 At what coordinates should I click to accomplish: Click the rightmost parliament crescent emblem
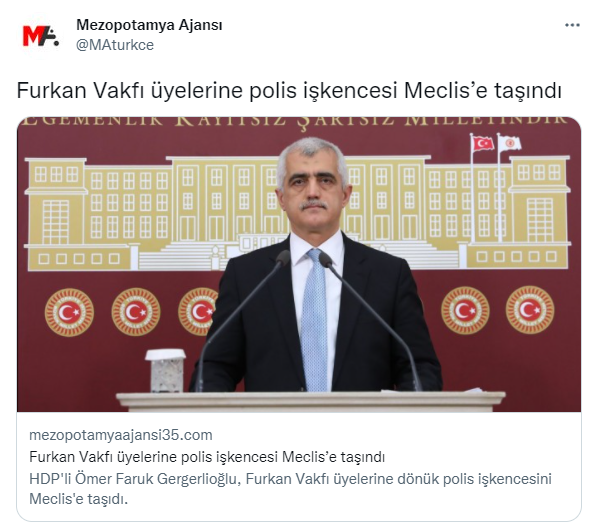pyautogui.click(x=530, y=310)
